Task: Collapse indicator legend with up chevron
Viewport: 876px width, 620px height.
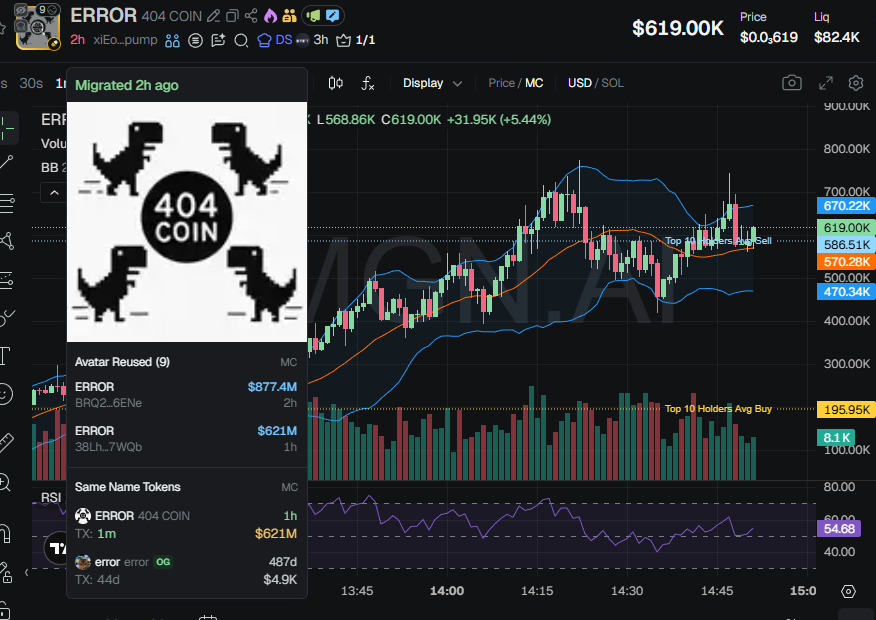Action: coord(54,193)
